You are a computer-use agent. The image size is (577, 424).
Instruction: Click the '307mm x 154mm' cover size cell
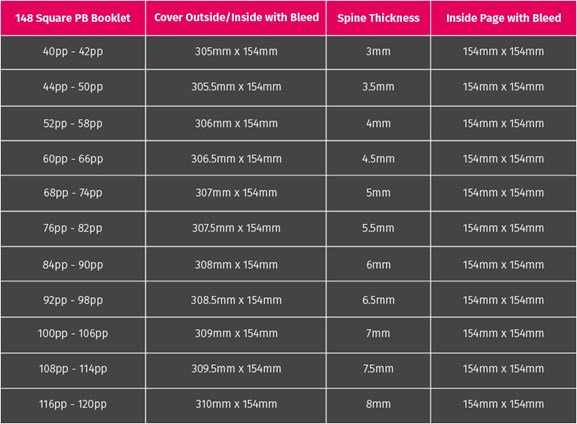tap(236, 193)
